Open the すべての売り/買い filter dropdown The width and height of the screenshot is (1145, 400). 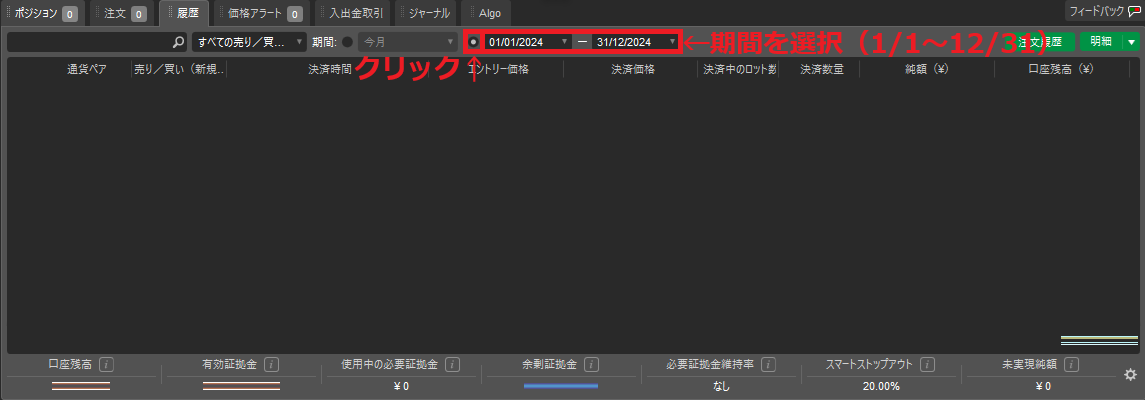249,42
